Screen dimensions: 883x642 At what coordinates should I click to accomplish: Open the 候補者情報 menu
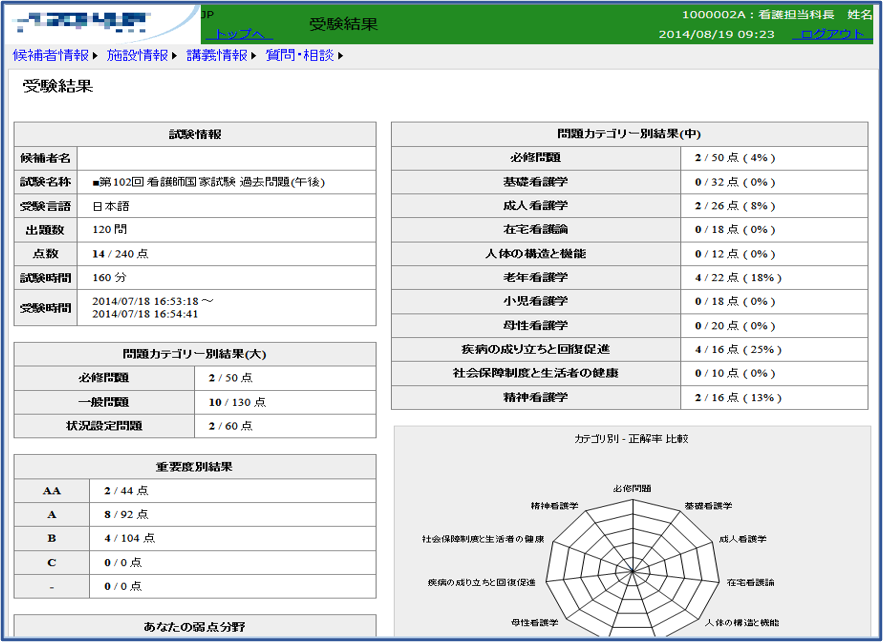click(x=51, y=55)
